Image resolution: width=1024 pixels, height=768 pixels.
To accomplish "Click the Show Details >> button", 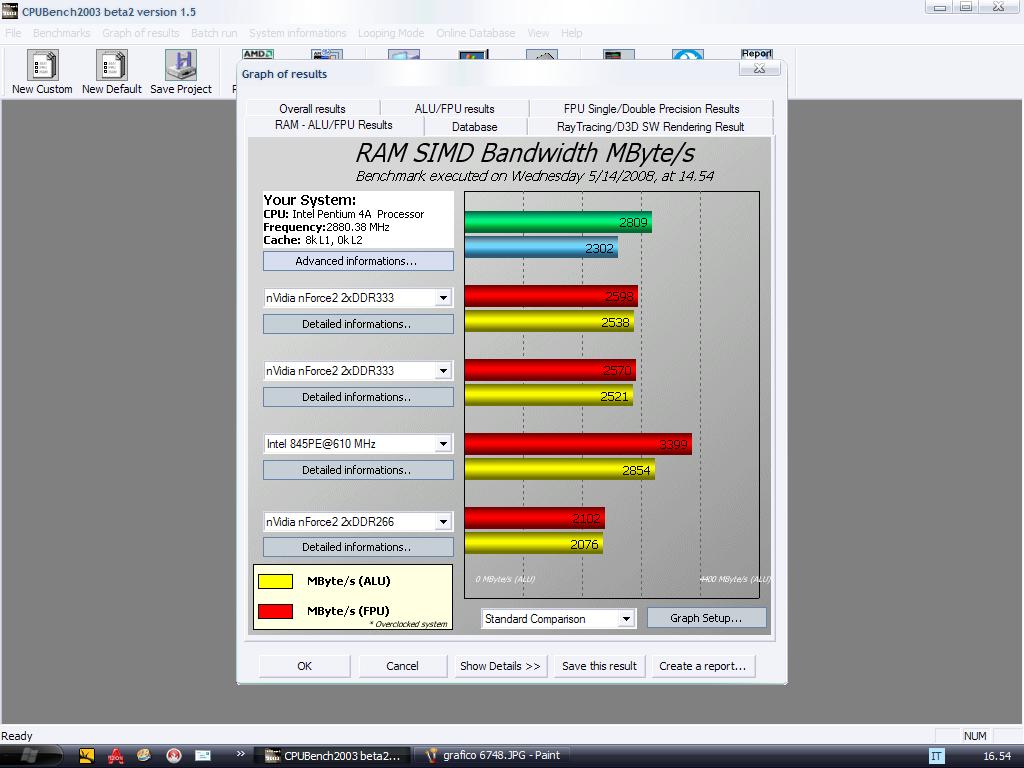I will coord(500,666).
